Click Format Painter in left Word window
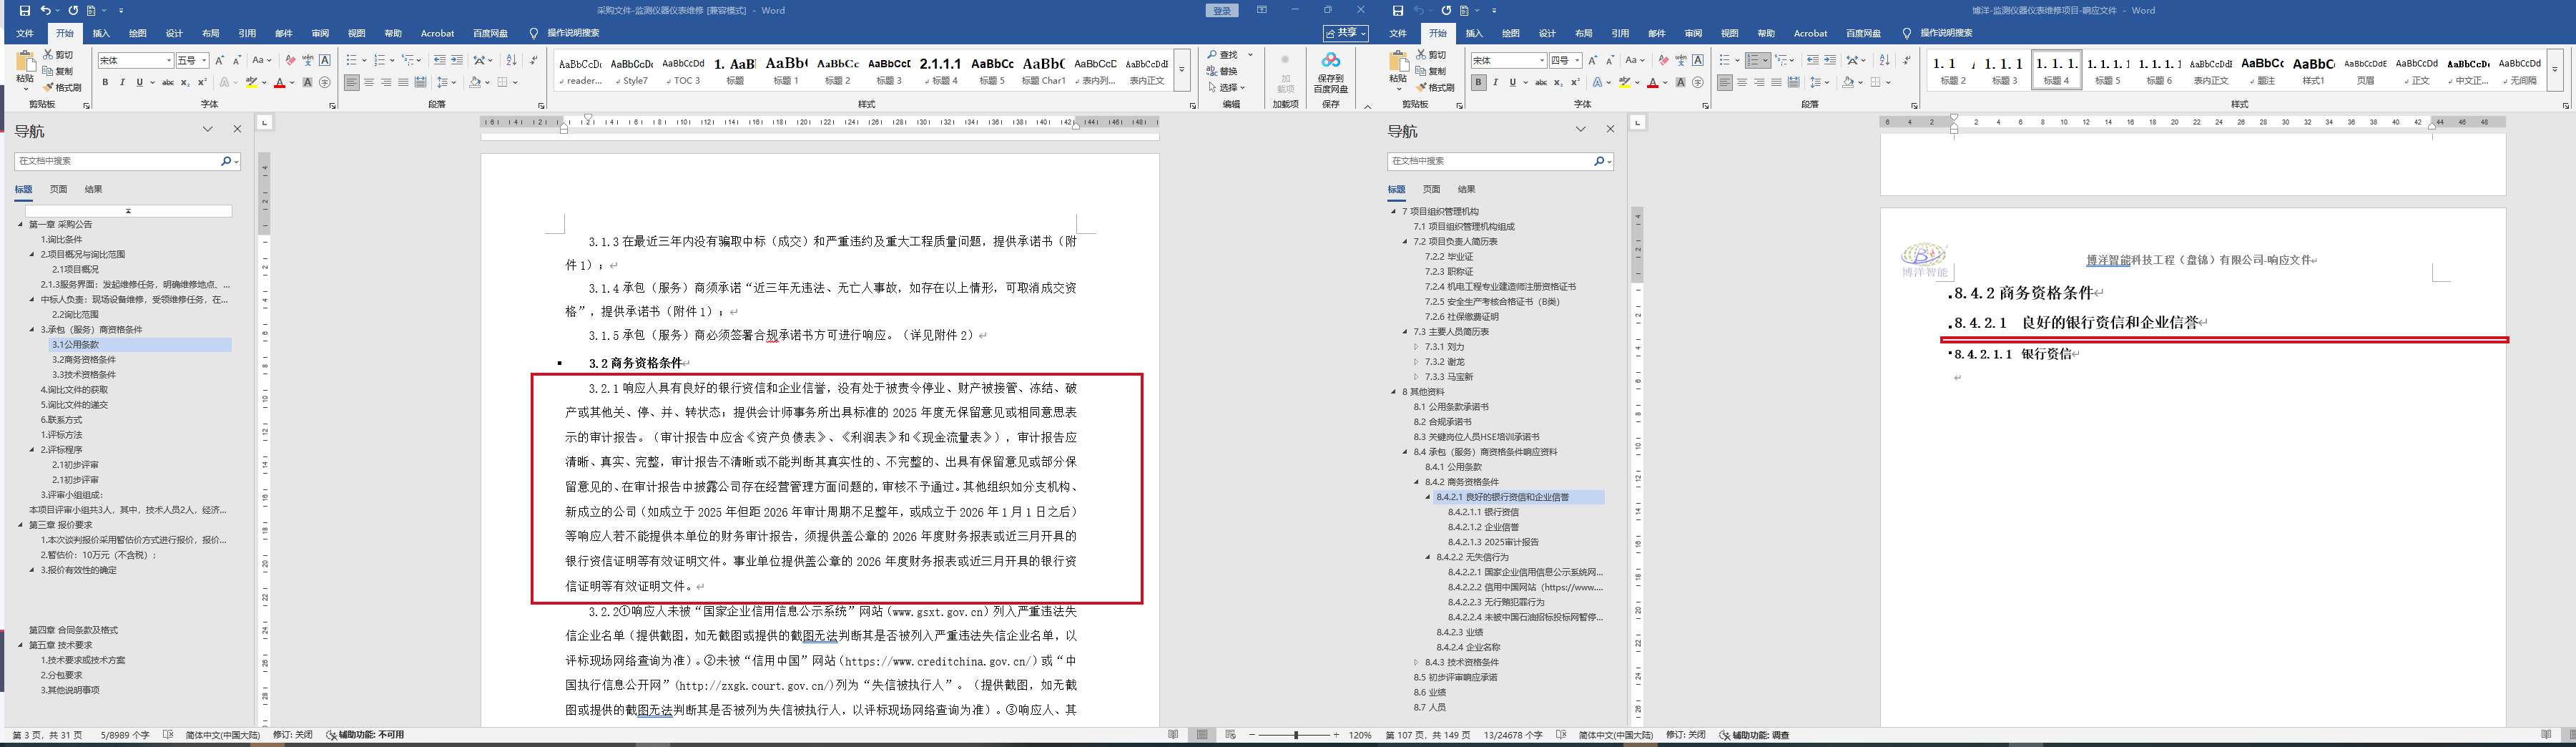The image size is (2576, 747). point(63,87)
